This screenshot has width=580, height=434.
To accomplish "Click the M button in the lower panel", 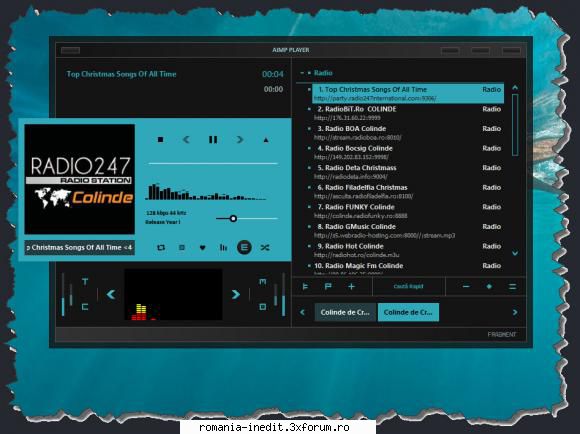I will pos(263,282).
